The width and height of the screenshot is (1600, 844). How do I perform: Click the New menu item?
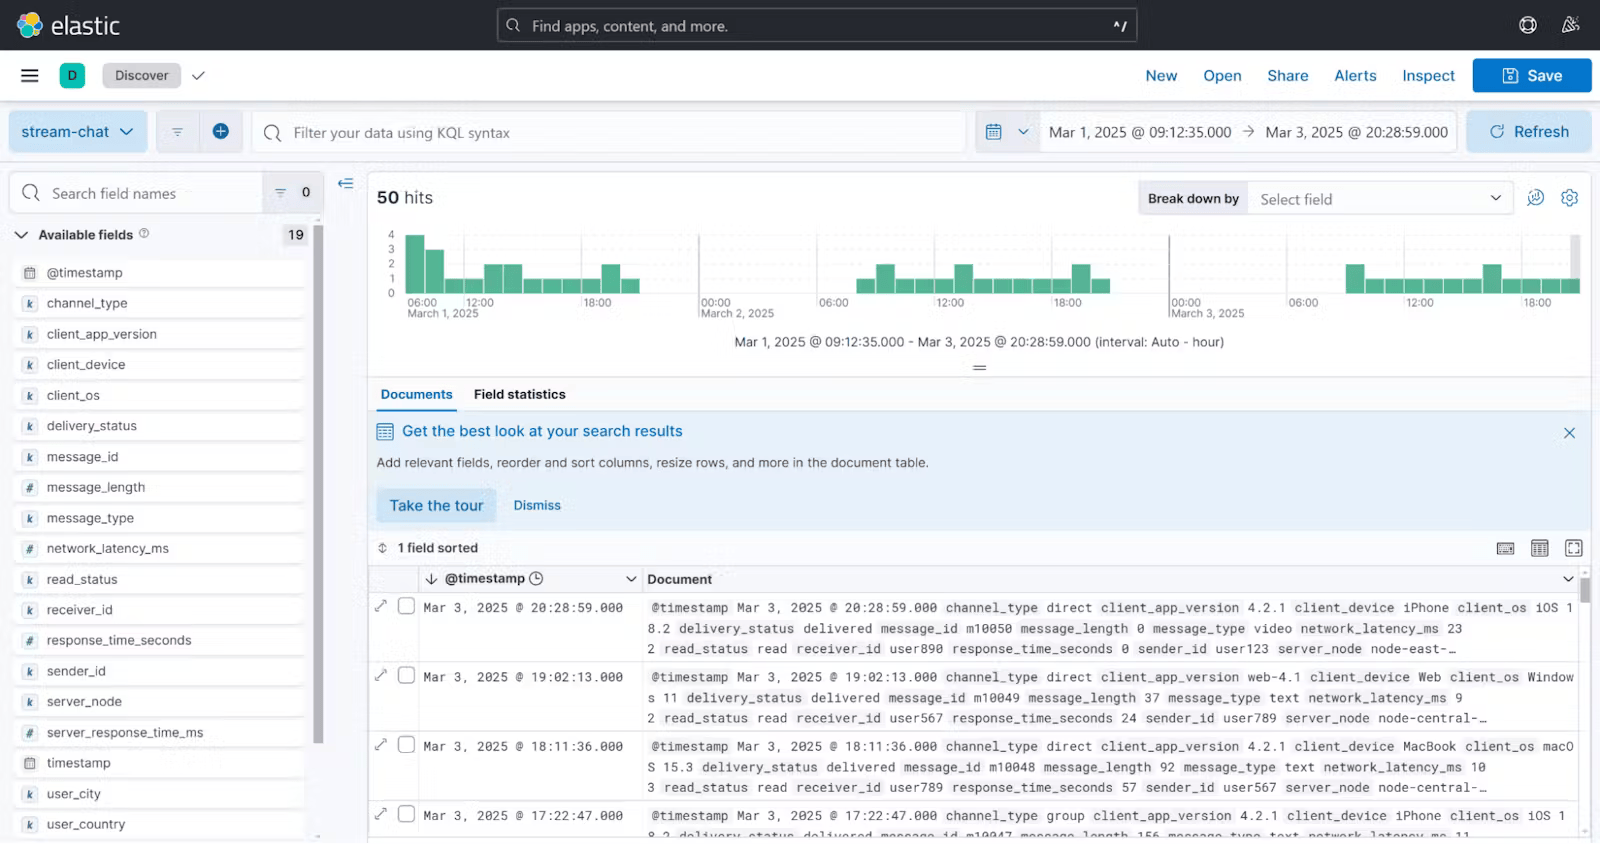[1161, 75]
